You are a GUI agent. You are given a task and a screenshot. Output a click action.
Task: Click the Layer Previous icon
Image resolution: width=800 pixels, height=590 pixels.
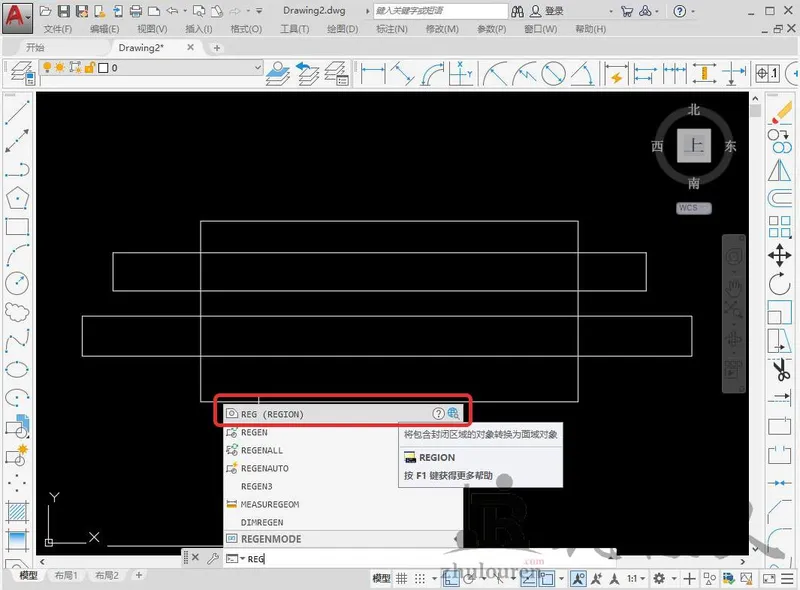(x=307, y=73)
